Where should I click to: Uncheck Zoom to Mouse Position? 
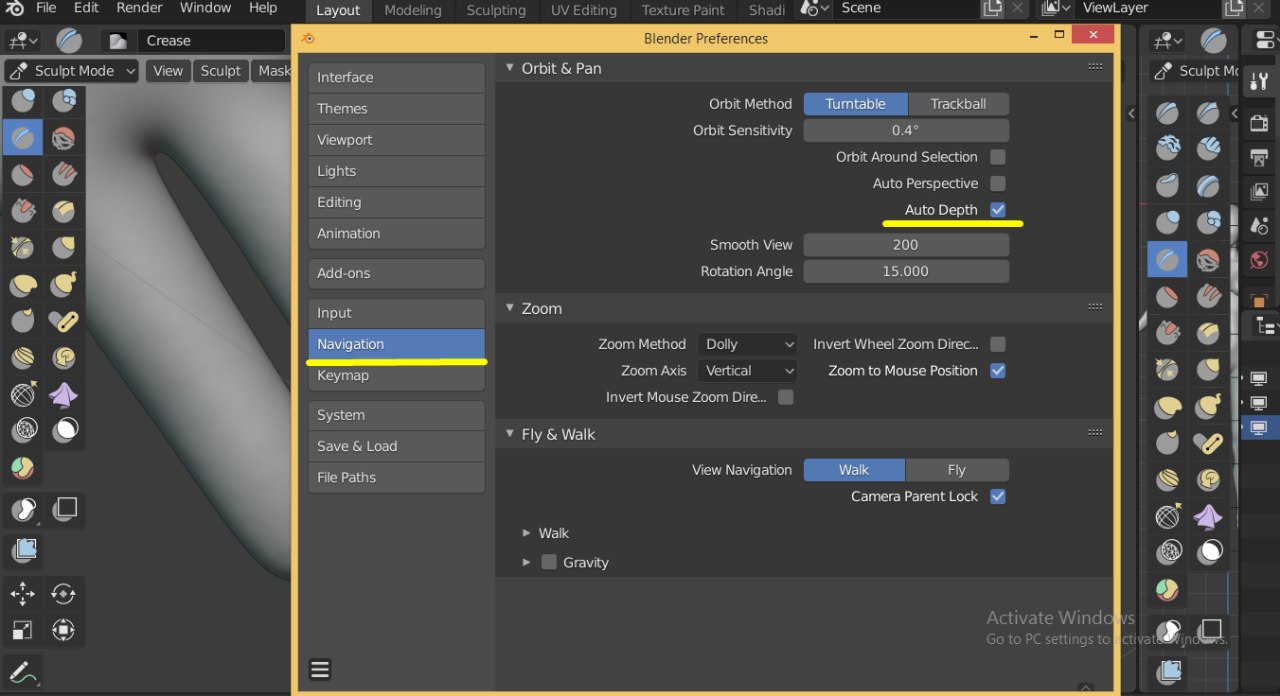(997, 371)
